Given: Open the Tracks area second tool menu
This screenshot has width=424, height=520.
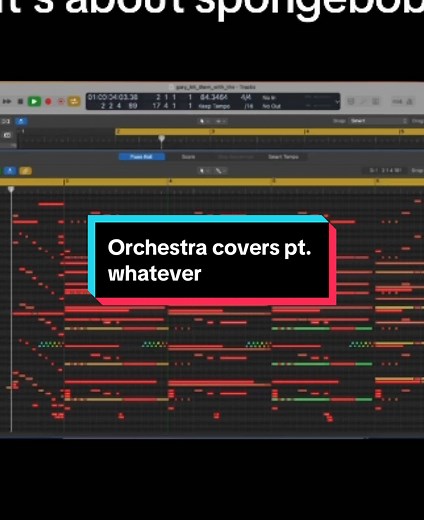Looking at the screenshot, I should (x=221, y=121).
